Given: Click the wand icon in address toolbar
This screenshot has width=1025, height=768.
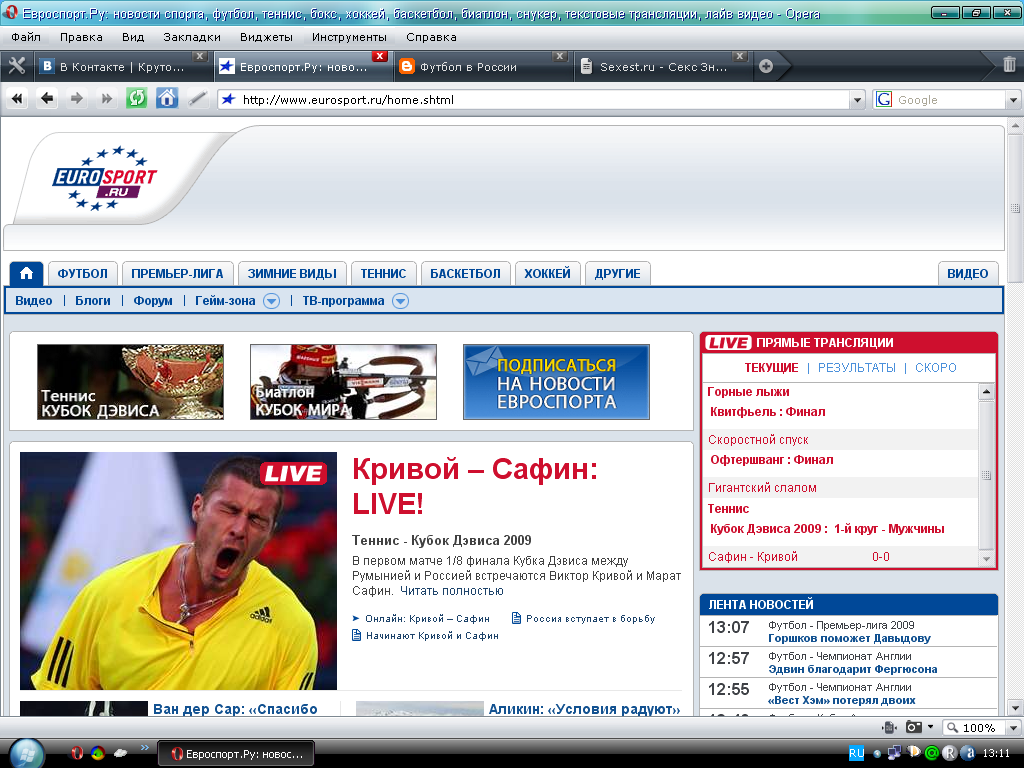Looking at the screenshot, I should tap(198, 98).
